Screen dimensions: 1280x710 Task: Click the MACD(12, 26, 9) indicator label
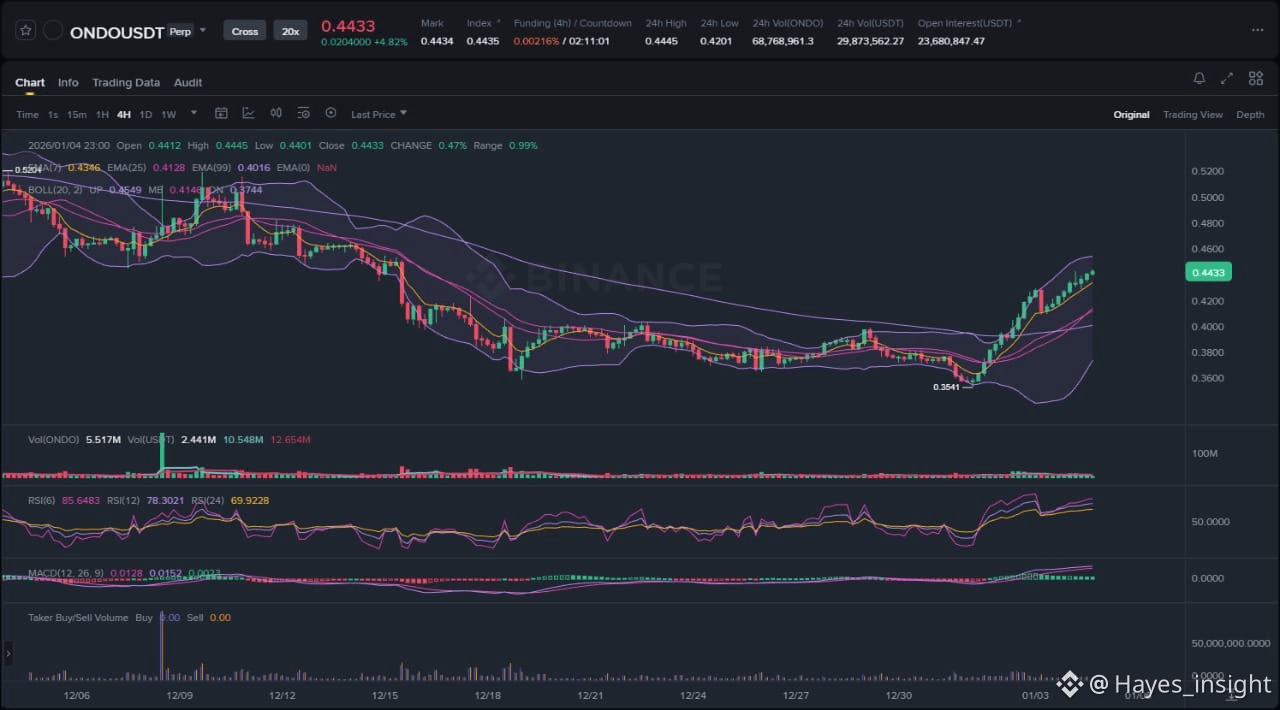[65, 573]
